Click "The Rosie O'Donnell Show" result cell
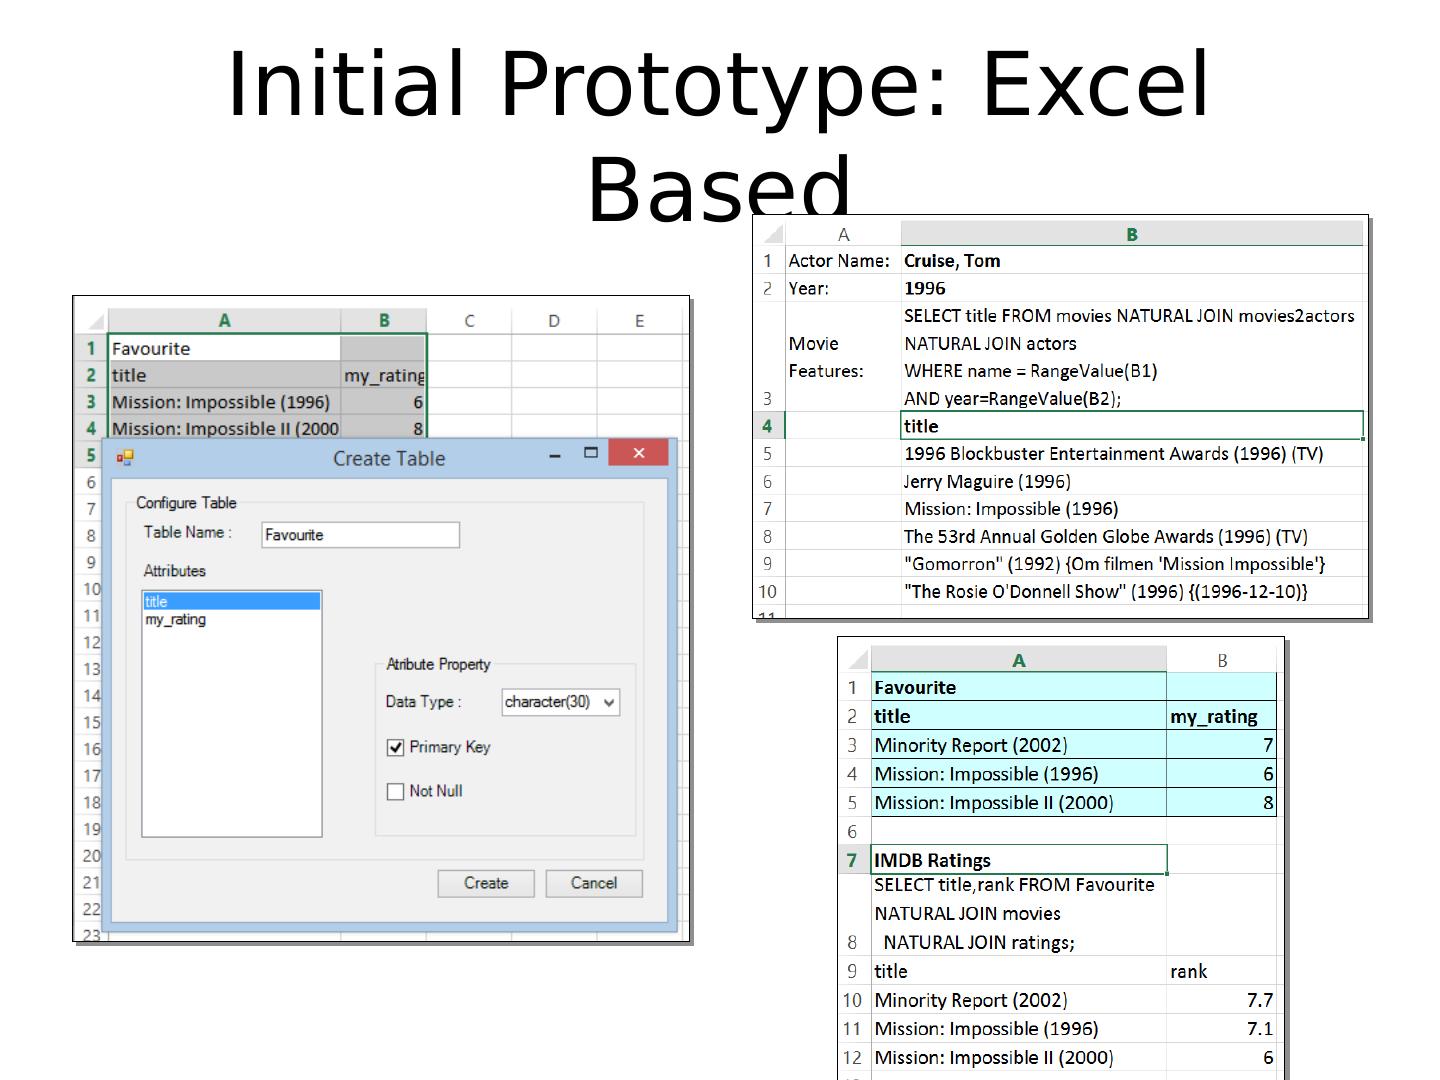This screenshot has height=1080, width=1440. (x=1133, y=592)
